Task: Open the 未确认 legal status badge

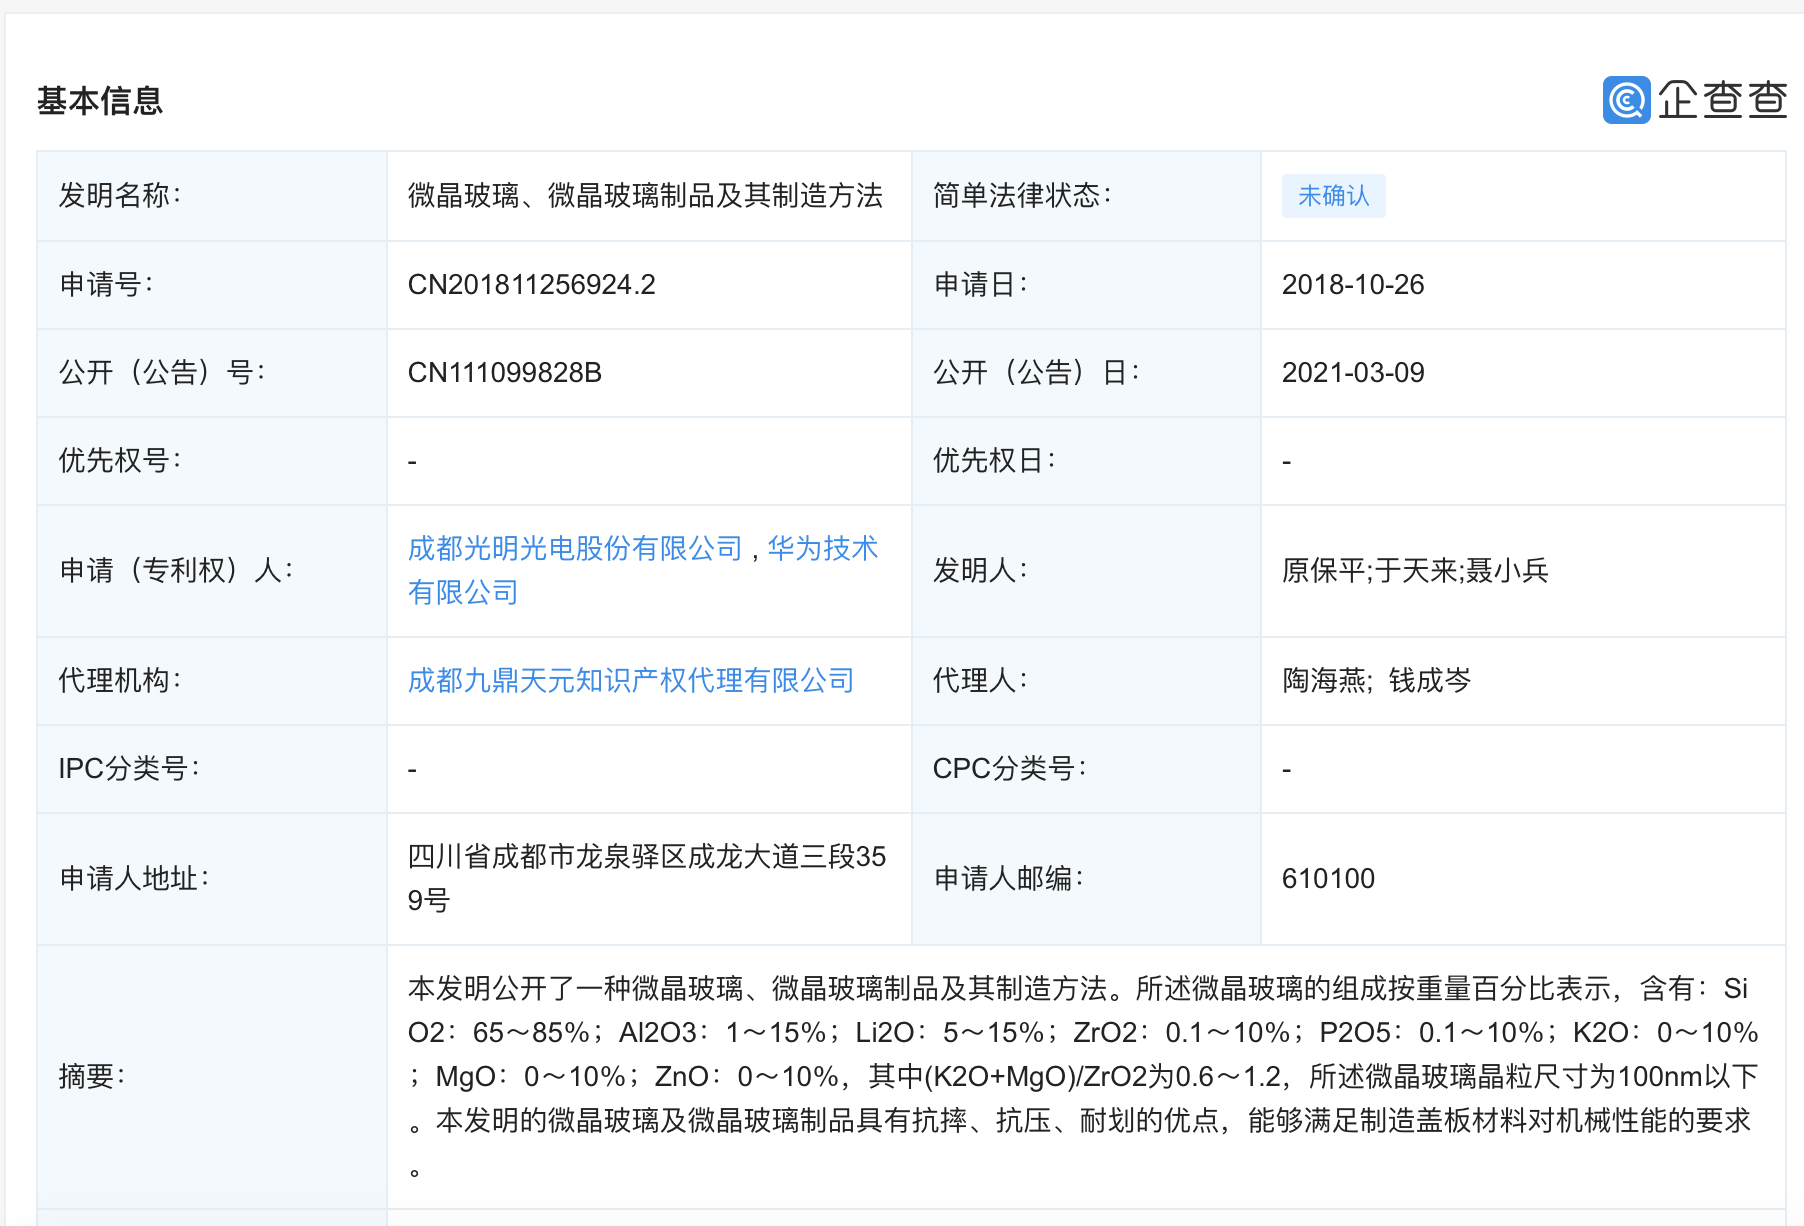Action: pos(1334,196)
